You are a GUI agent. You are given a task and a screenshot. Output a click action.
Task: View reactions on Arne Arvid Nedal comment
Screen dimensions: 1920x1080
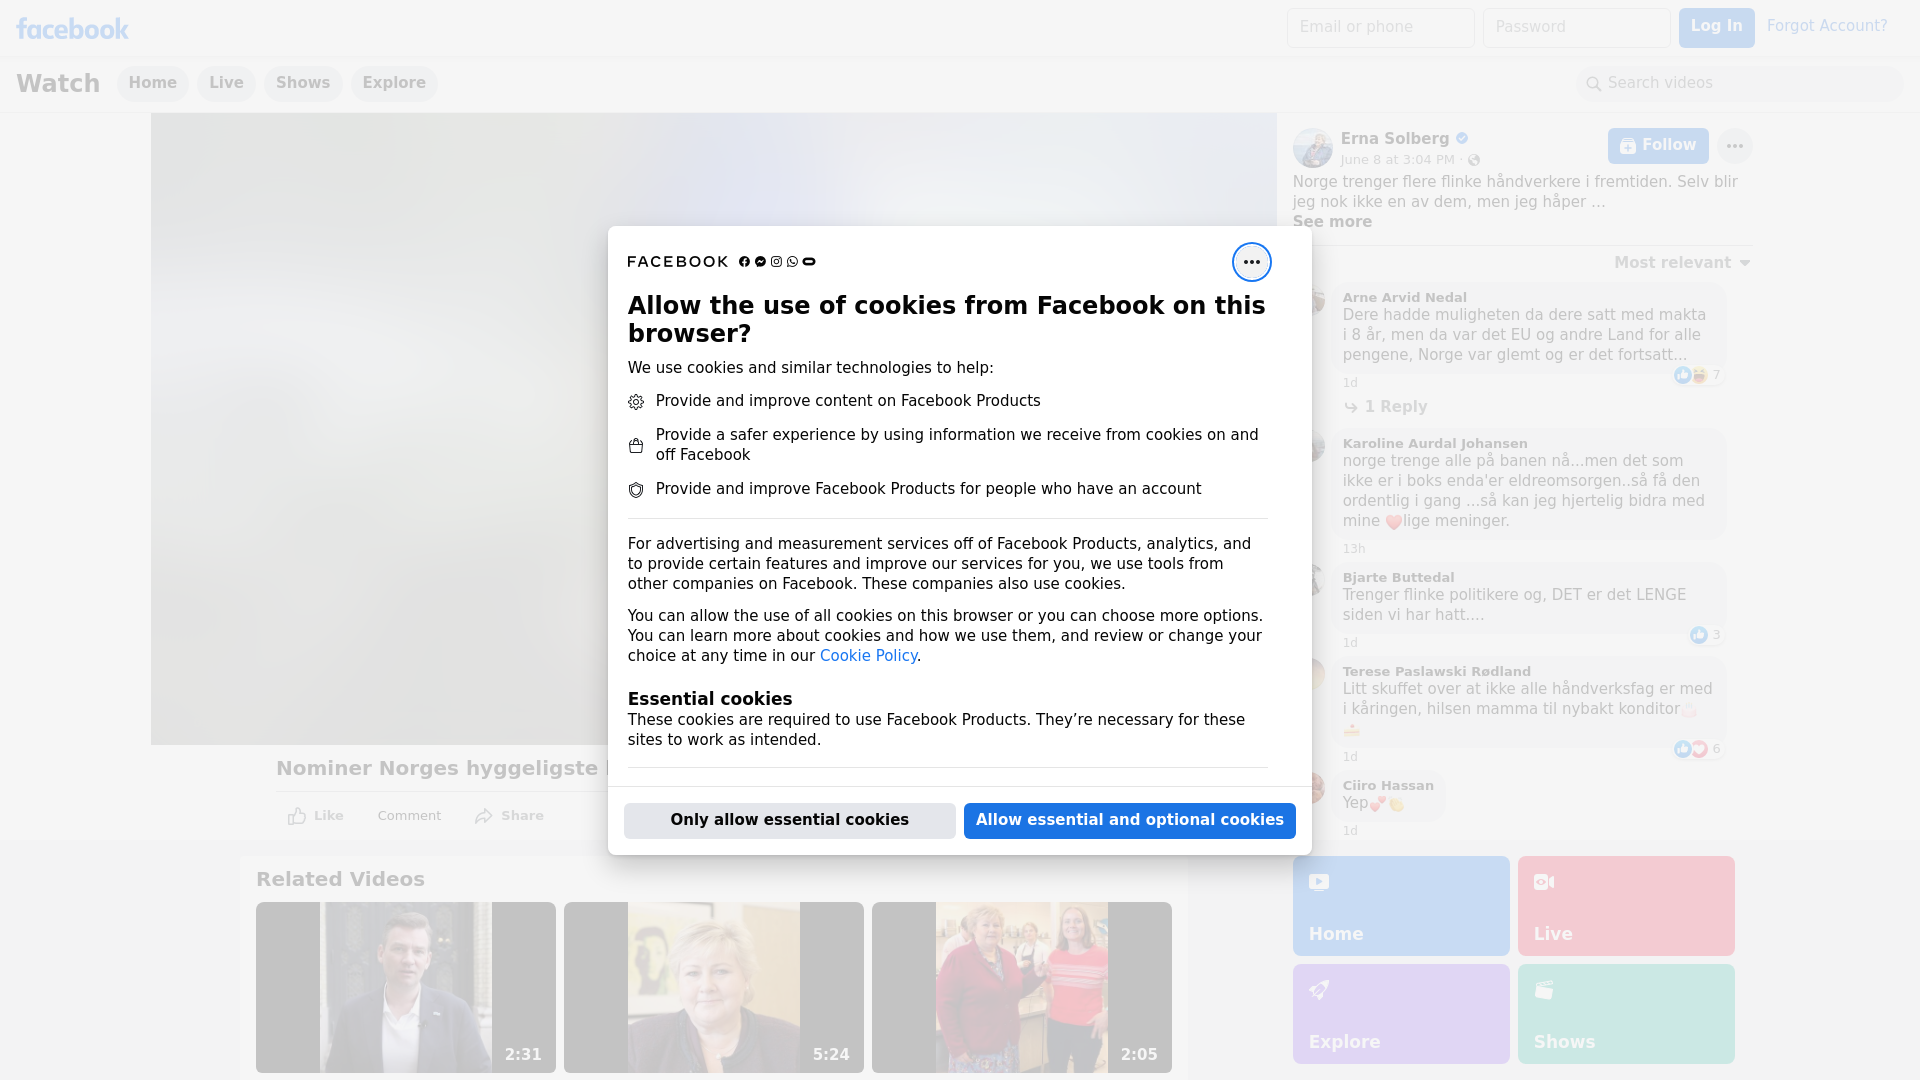pos(1697,375)
